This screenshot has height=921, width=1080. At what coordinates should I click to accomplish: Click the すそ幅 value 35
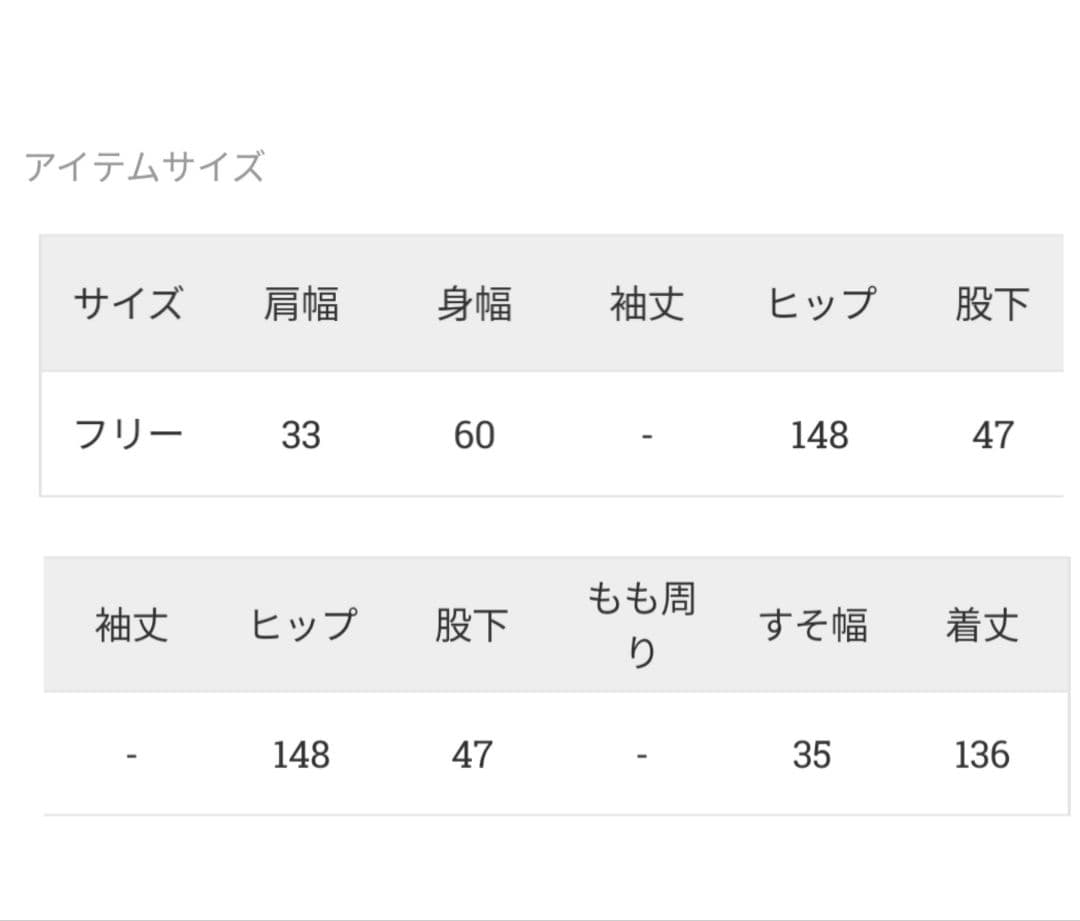pos(812,755)
